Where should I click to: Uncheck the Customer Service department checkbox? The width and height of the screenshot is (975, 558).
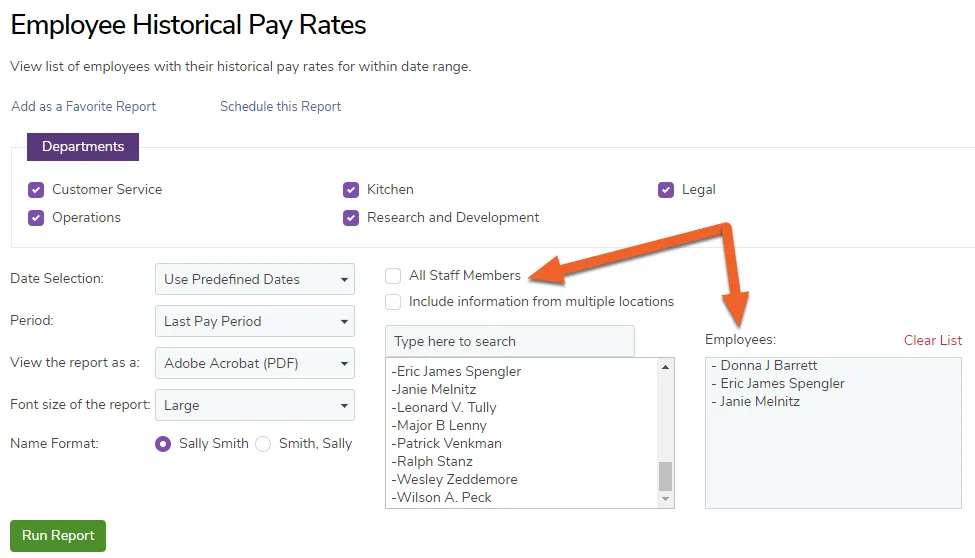point(36,190)
